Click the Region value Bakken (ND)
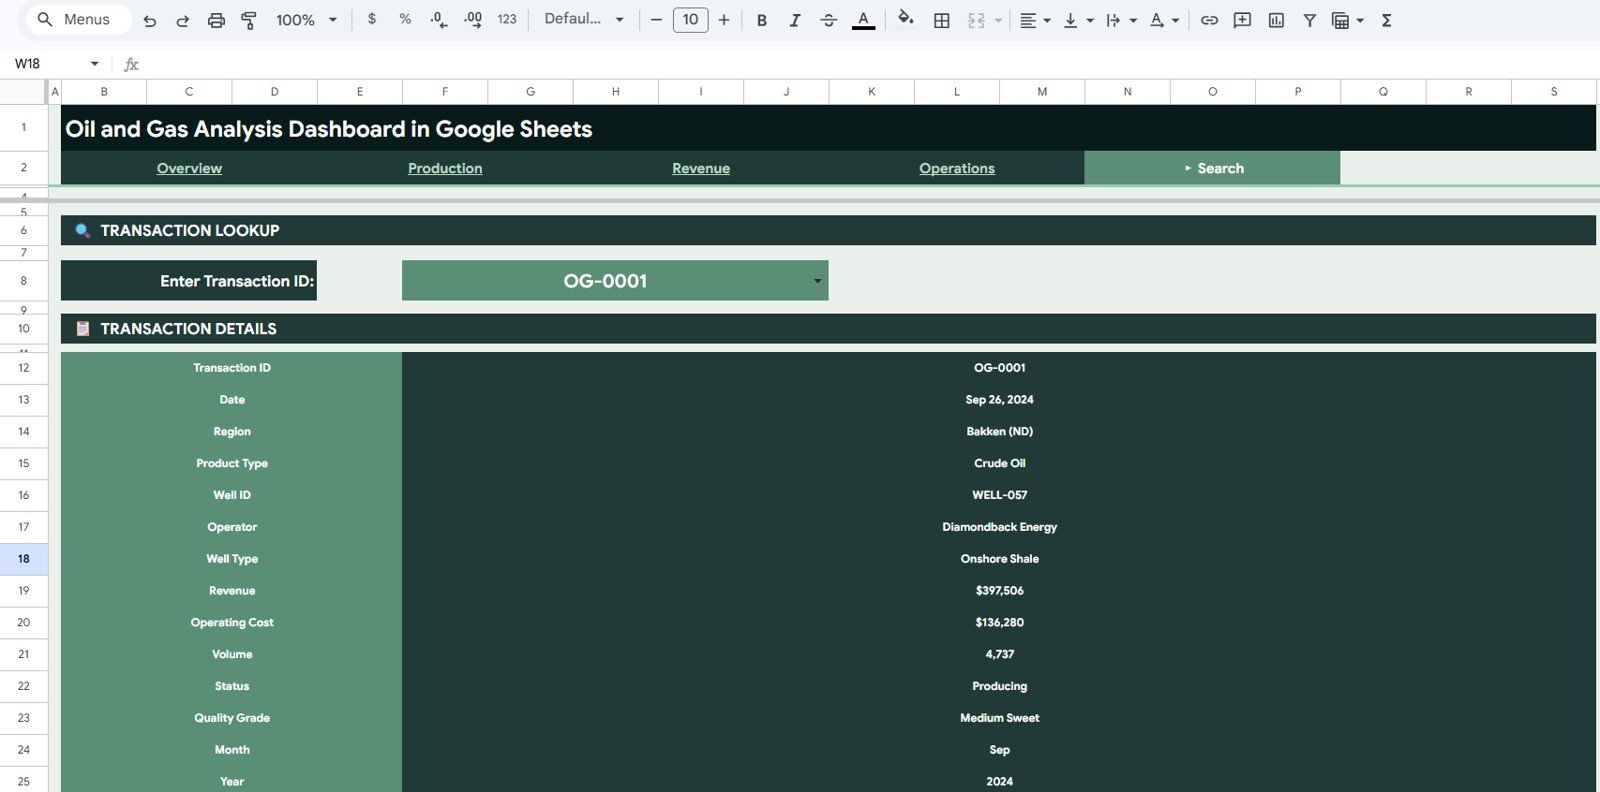Viewport: 1600px width, 792px height. (999, 431)
